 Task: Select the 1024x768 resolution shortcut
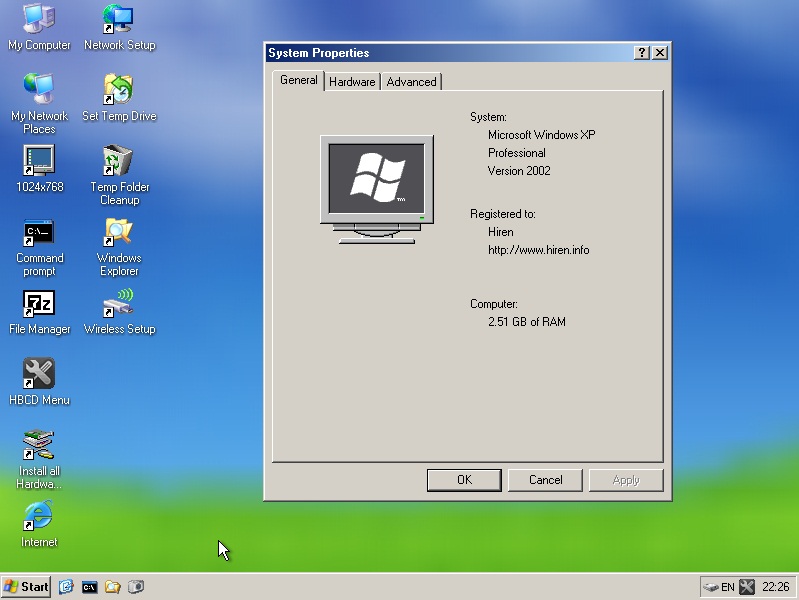[39, 169]
